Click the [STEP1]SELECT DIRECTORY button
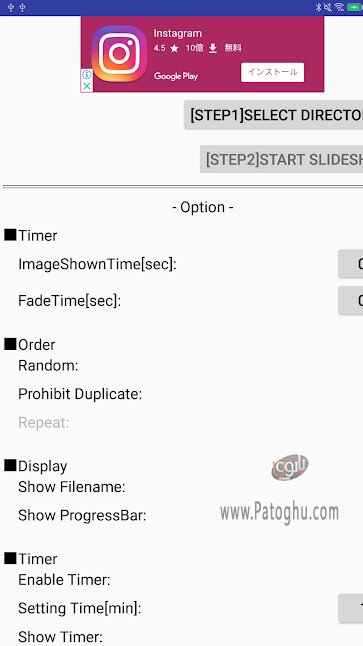The image size is (363, 646). (x=273, y=115)
